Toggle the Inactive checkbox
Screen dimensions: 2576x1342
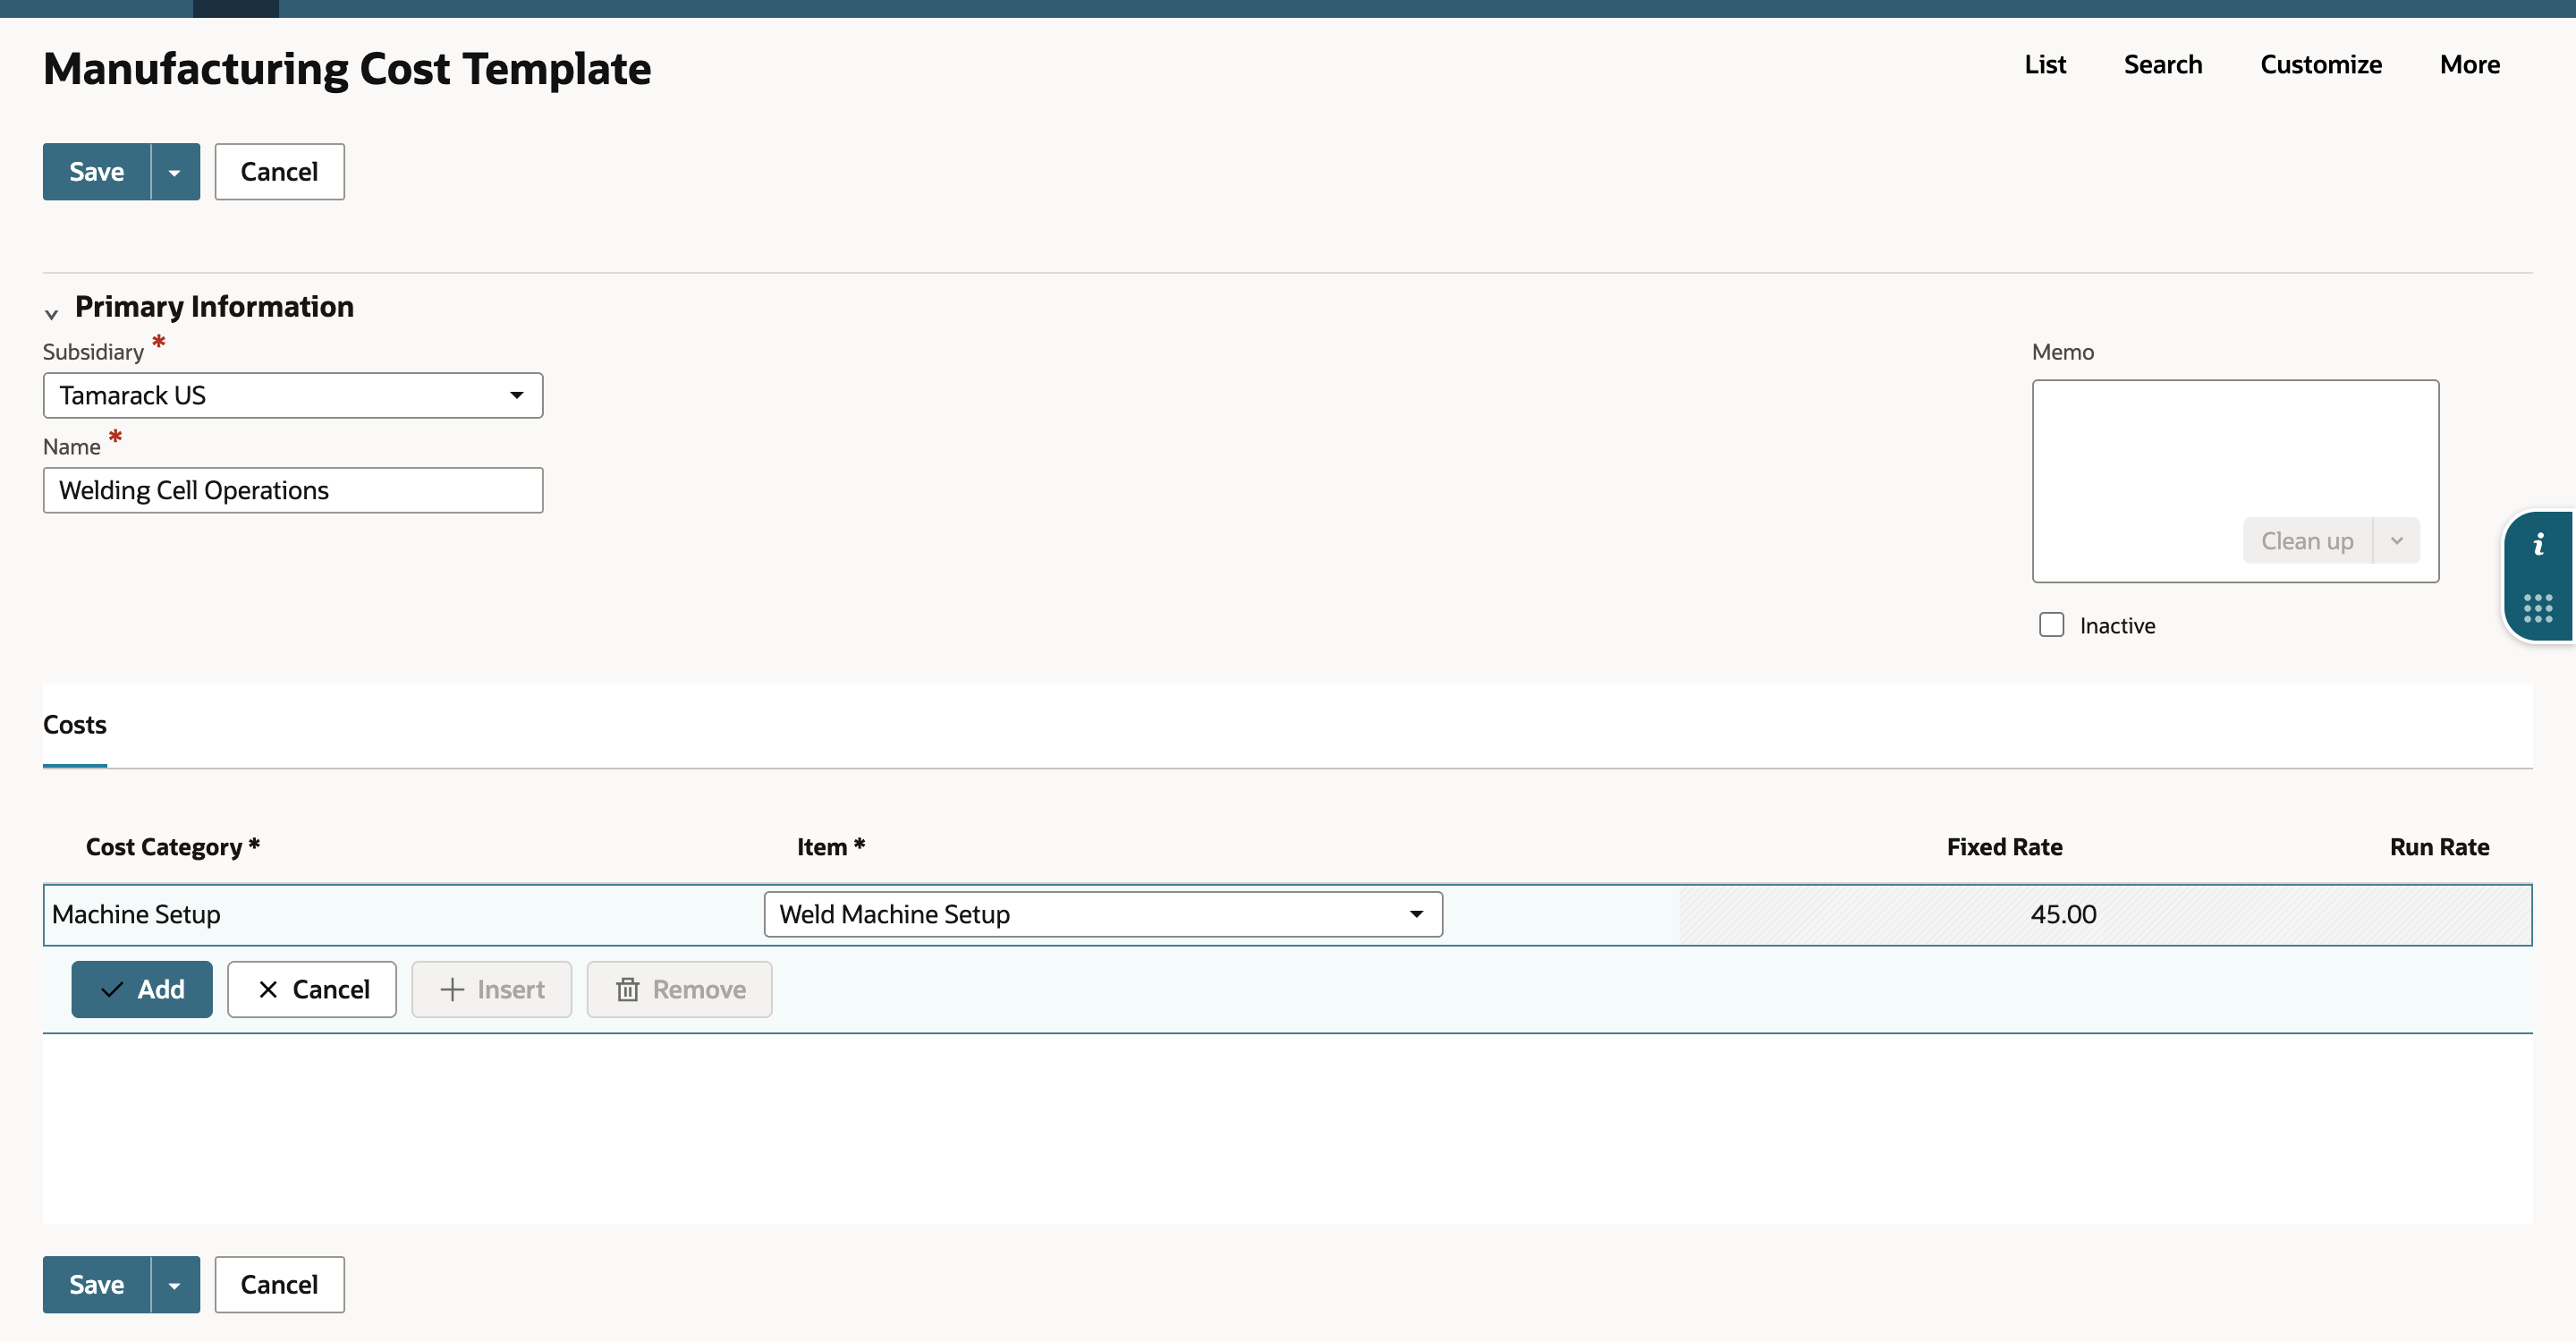click(x=2051, y=625)
